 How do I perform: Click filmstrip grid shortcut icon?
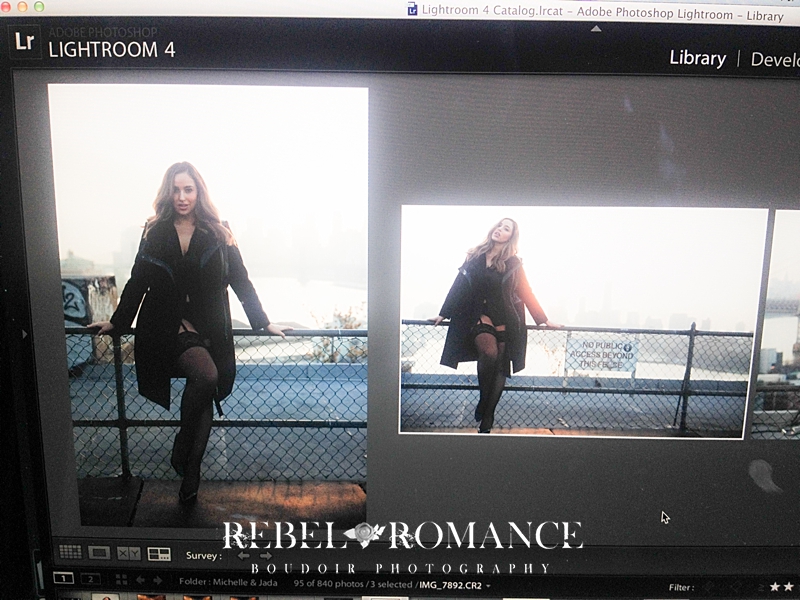[x=121, y=580]
